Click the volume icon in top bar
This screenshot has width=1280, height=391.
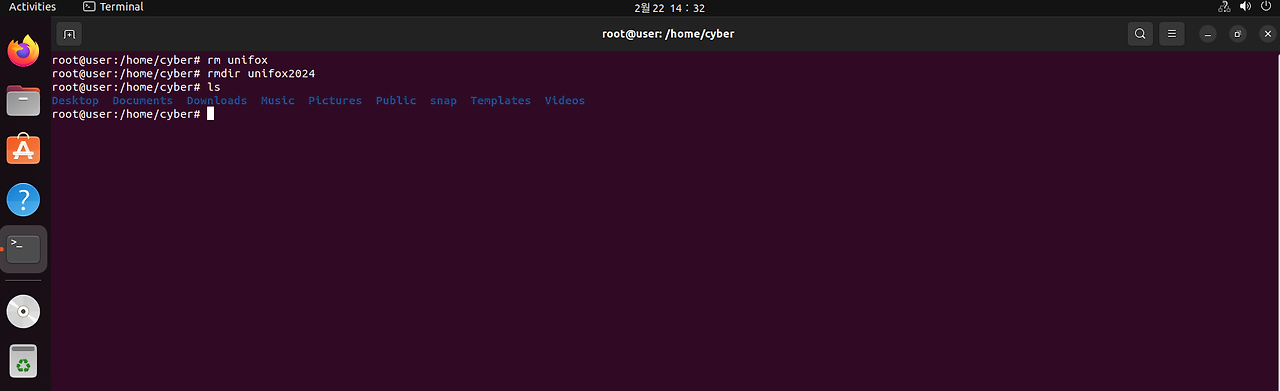click(1245, 7)
